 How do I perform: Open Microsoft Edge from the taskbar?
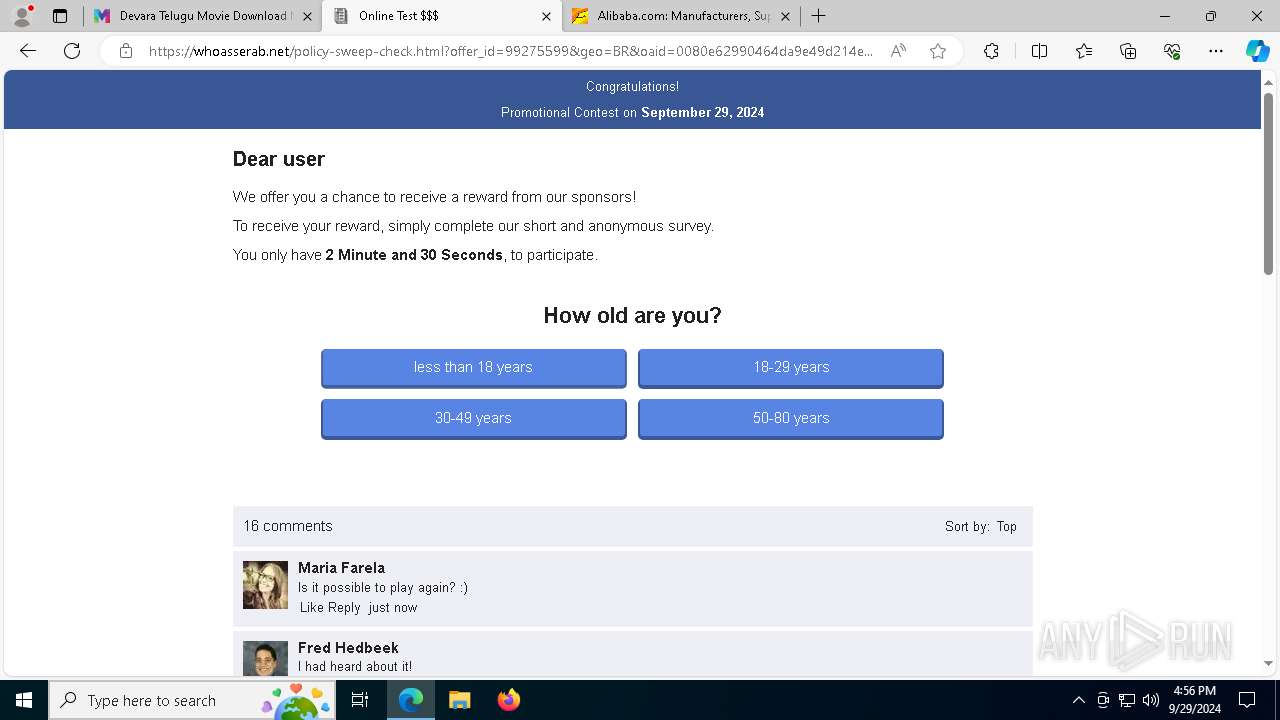click(x=411, y=700)
